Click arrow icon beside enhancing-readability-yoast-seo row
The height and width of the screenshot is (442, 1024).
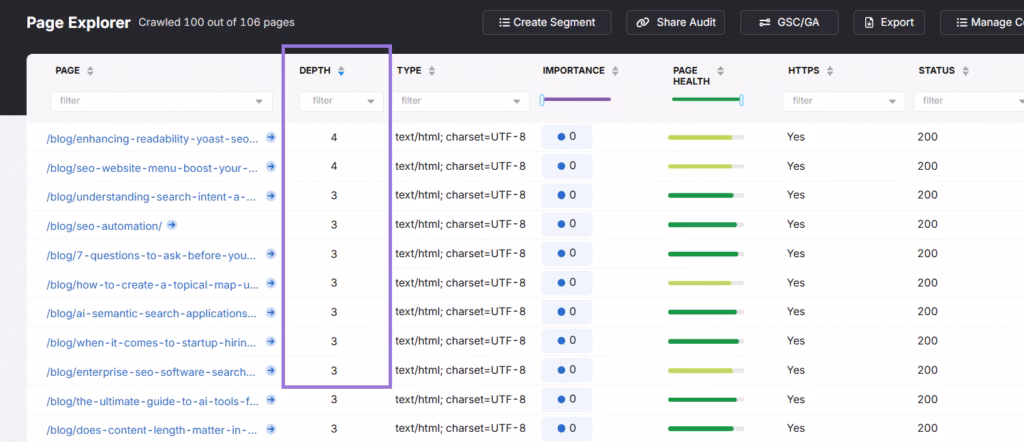pos(271,137)
